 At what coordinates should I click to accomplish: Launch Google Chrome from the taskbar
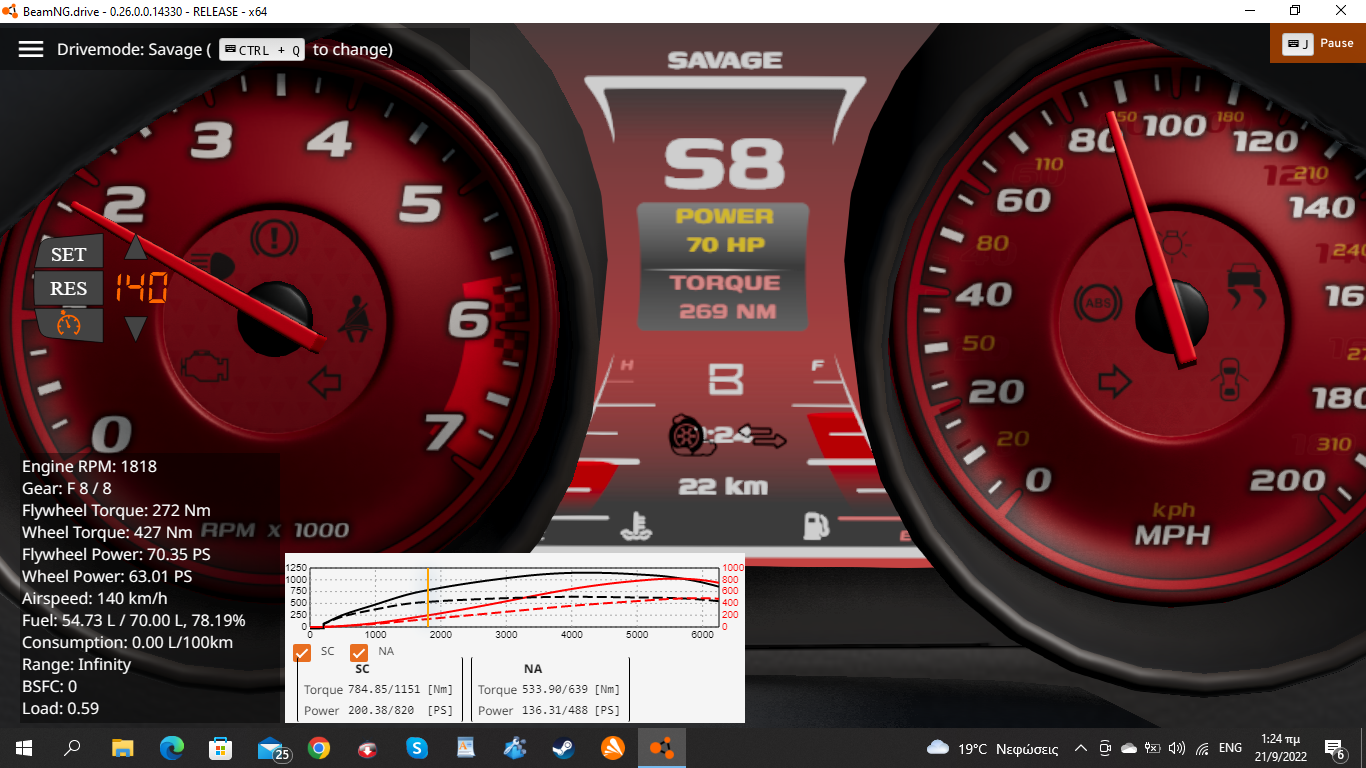[319, 747]
